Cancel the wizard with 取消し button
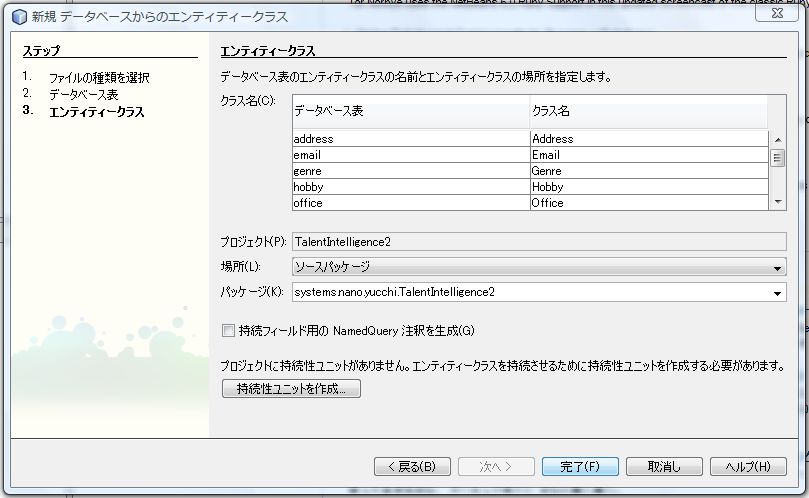This screenshot has width=809, height=498. (x=664, y=466)
